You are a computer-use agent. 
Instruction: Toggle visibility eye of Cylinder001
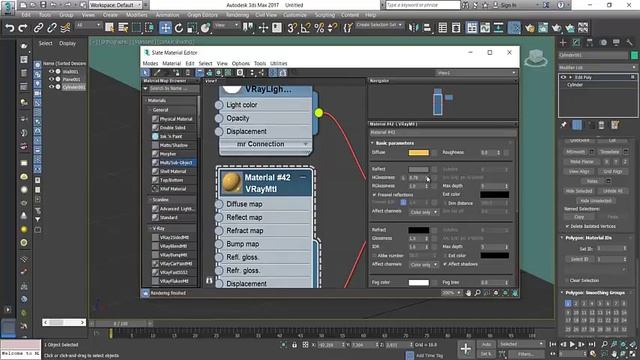click(51, 87)
